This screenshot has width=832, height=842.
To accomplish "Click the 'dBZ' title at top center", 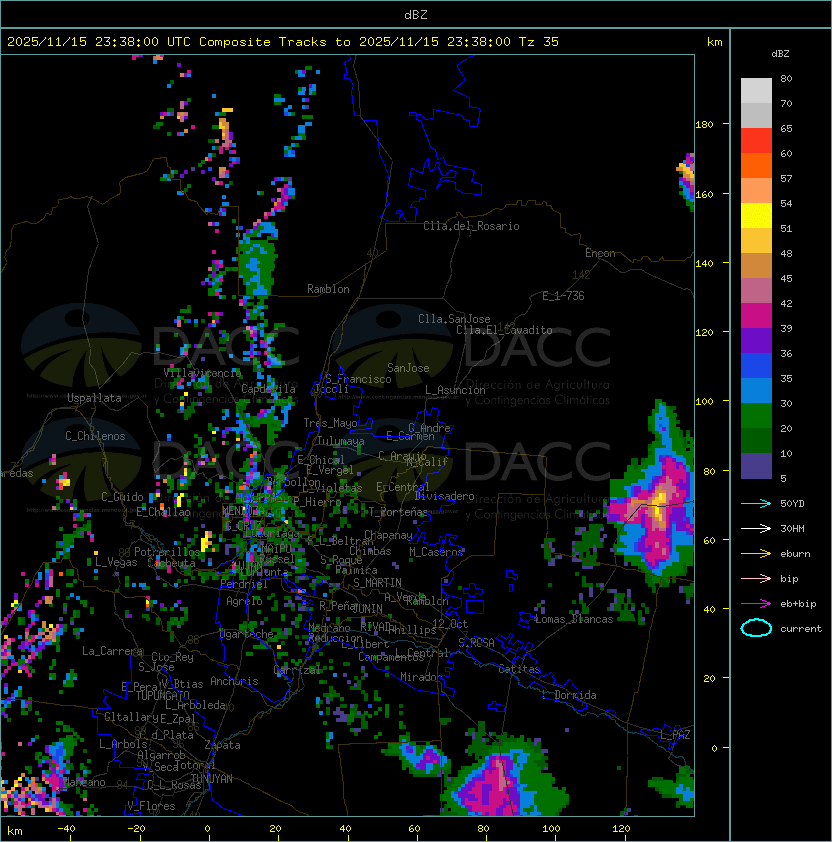I will pyautogui.click(x=416, y=15).
